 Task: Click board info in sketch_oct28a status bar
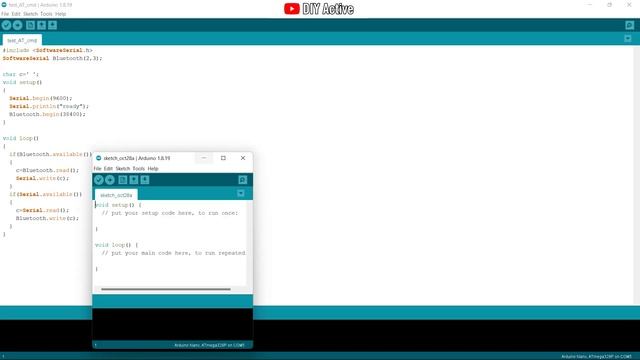tap(209, 345)
